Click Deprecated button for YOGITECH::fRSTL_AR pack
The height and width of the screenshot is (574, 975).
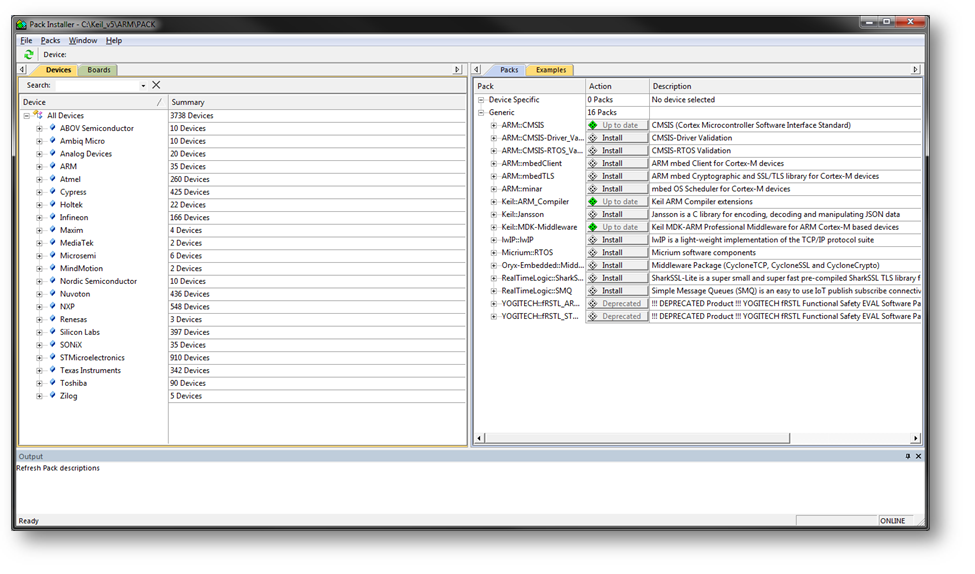tap(617, 303)
